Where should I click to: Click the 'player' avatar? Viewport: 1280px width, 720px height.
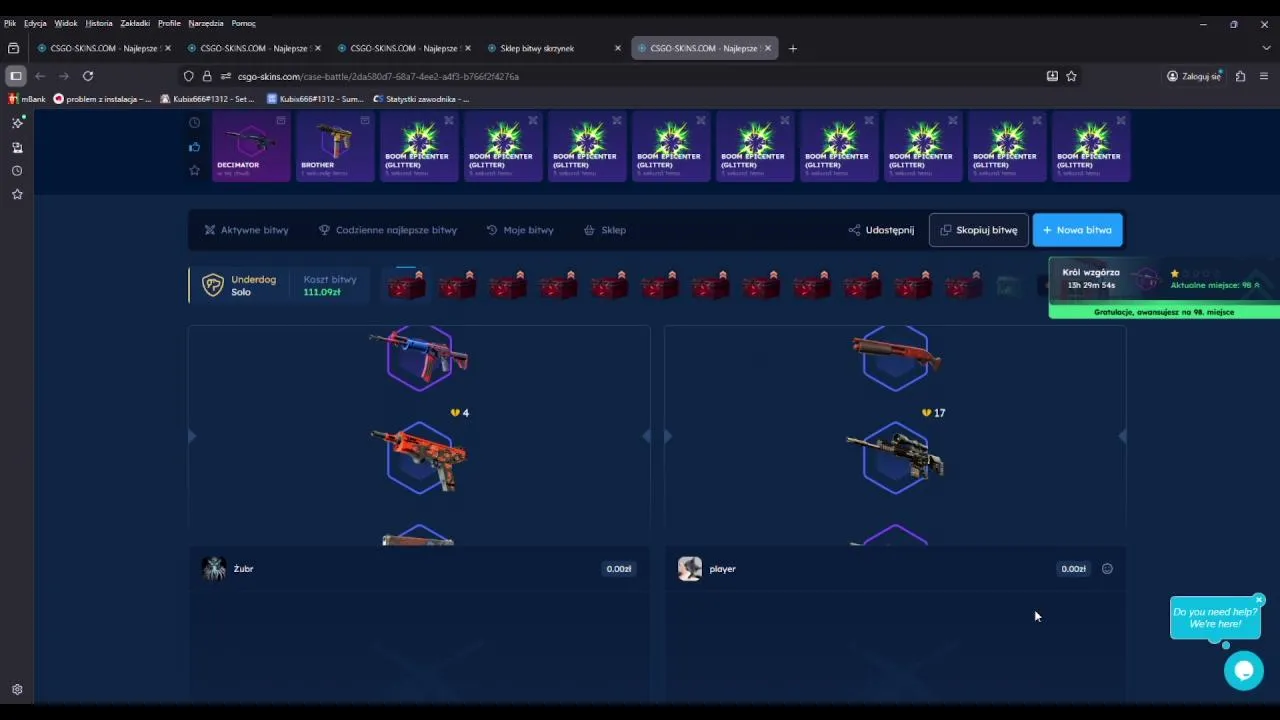click(690, 569)
